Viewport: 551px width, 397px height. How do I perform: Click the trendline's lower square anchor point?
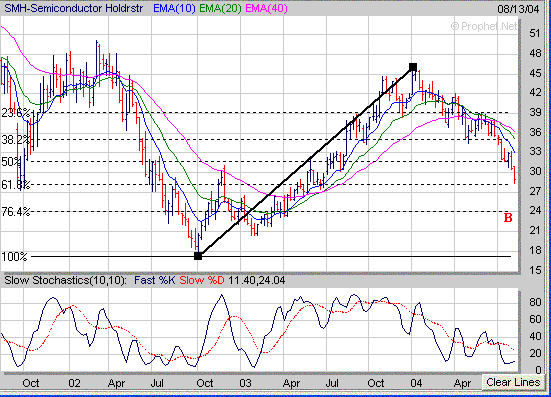pyautogui.click(x=198, y=256)
